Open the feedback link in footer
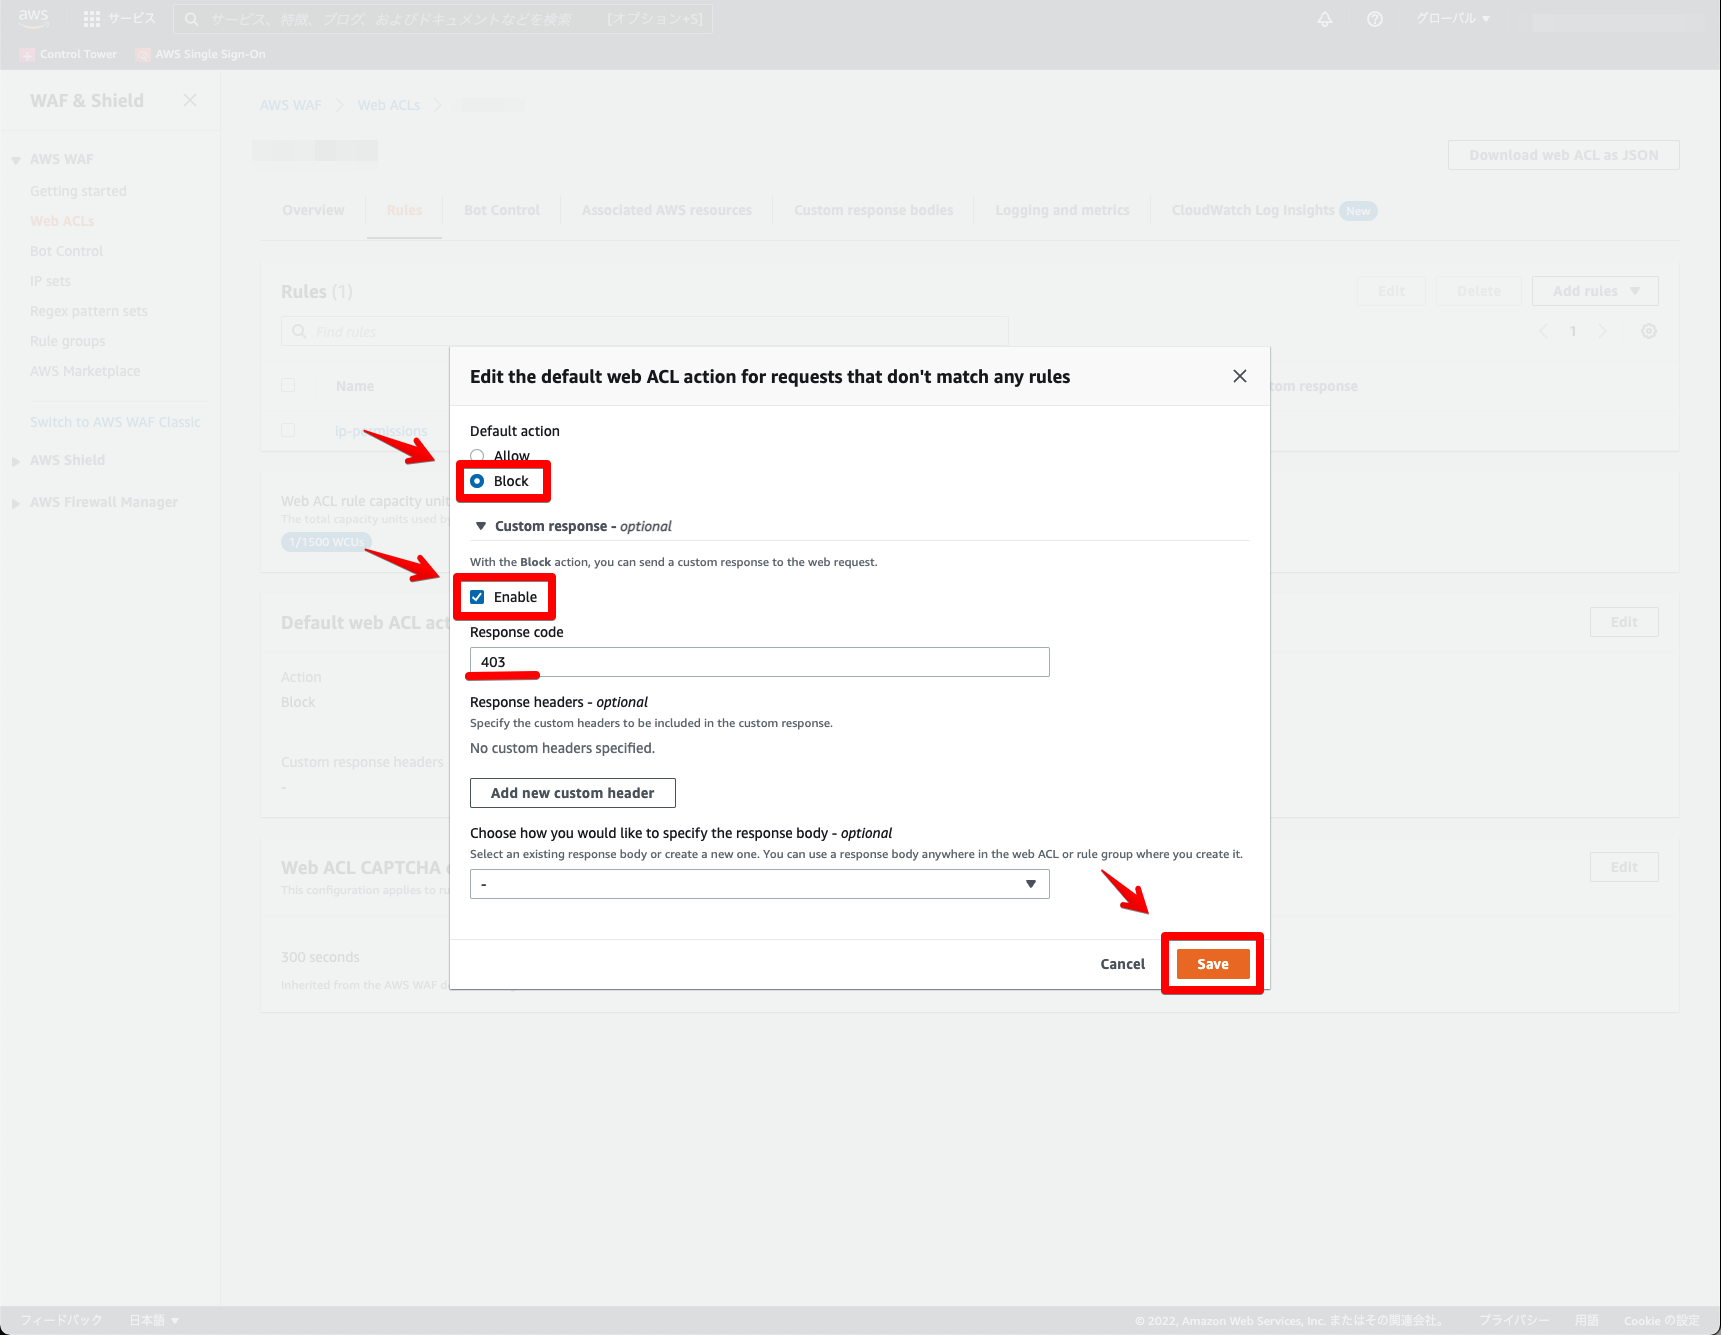This screenshot has width=1721, height=1335. (61, 1320)
